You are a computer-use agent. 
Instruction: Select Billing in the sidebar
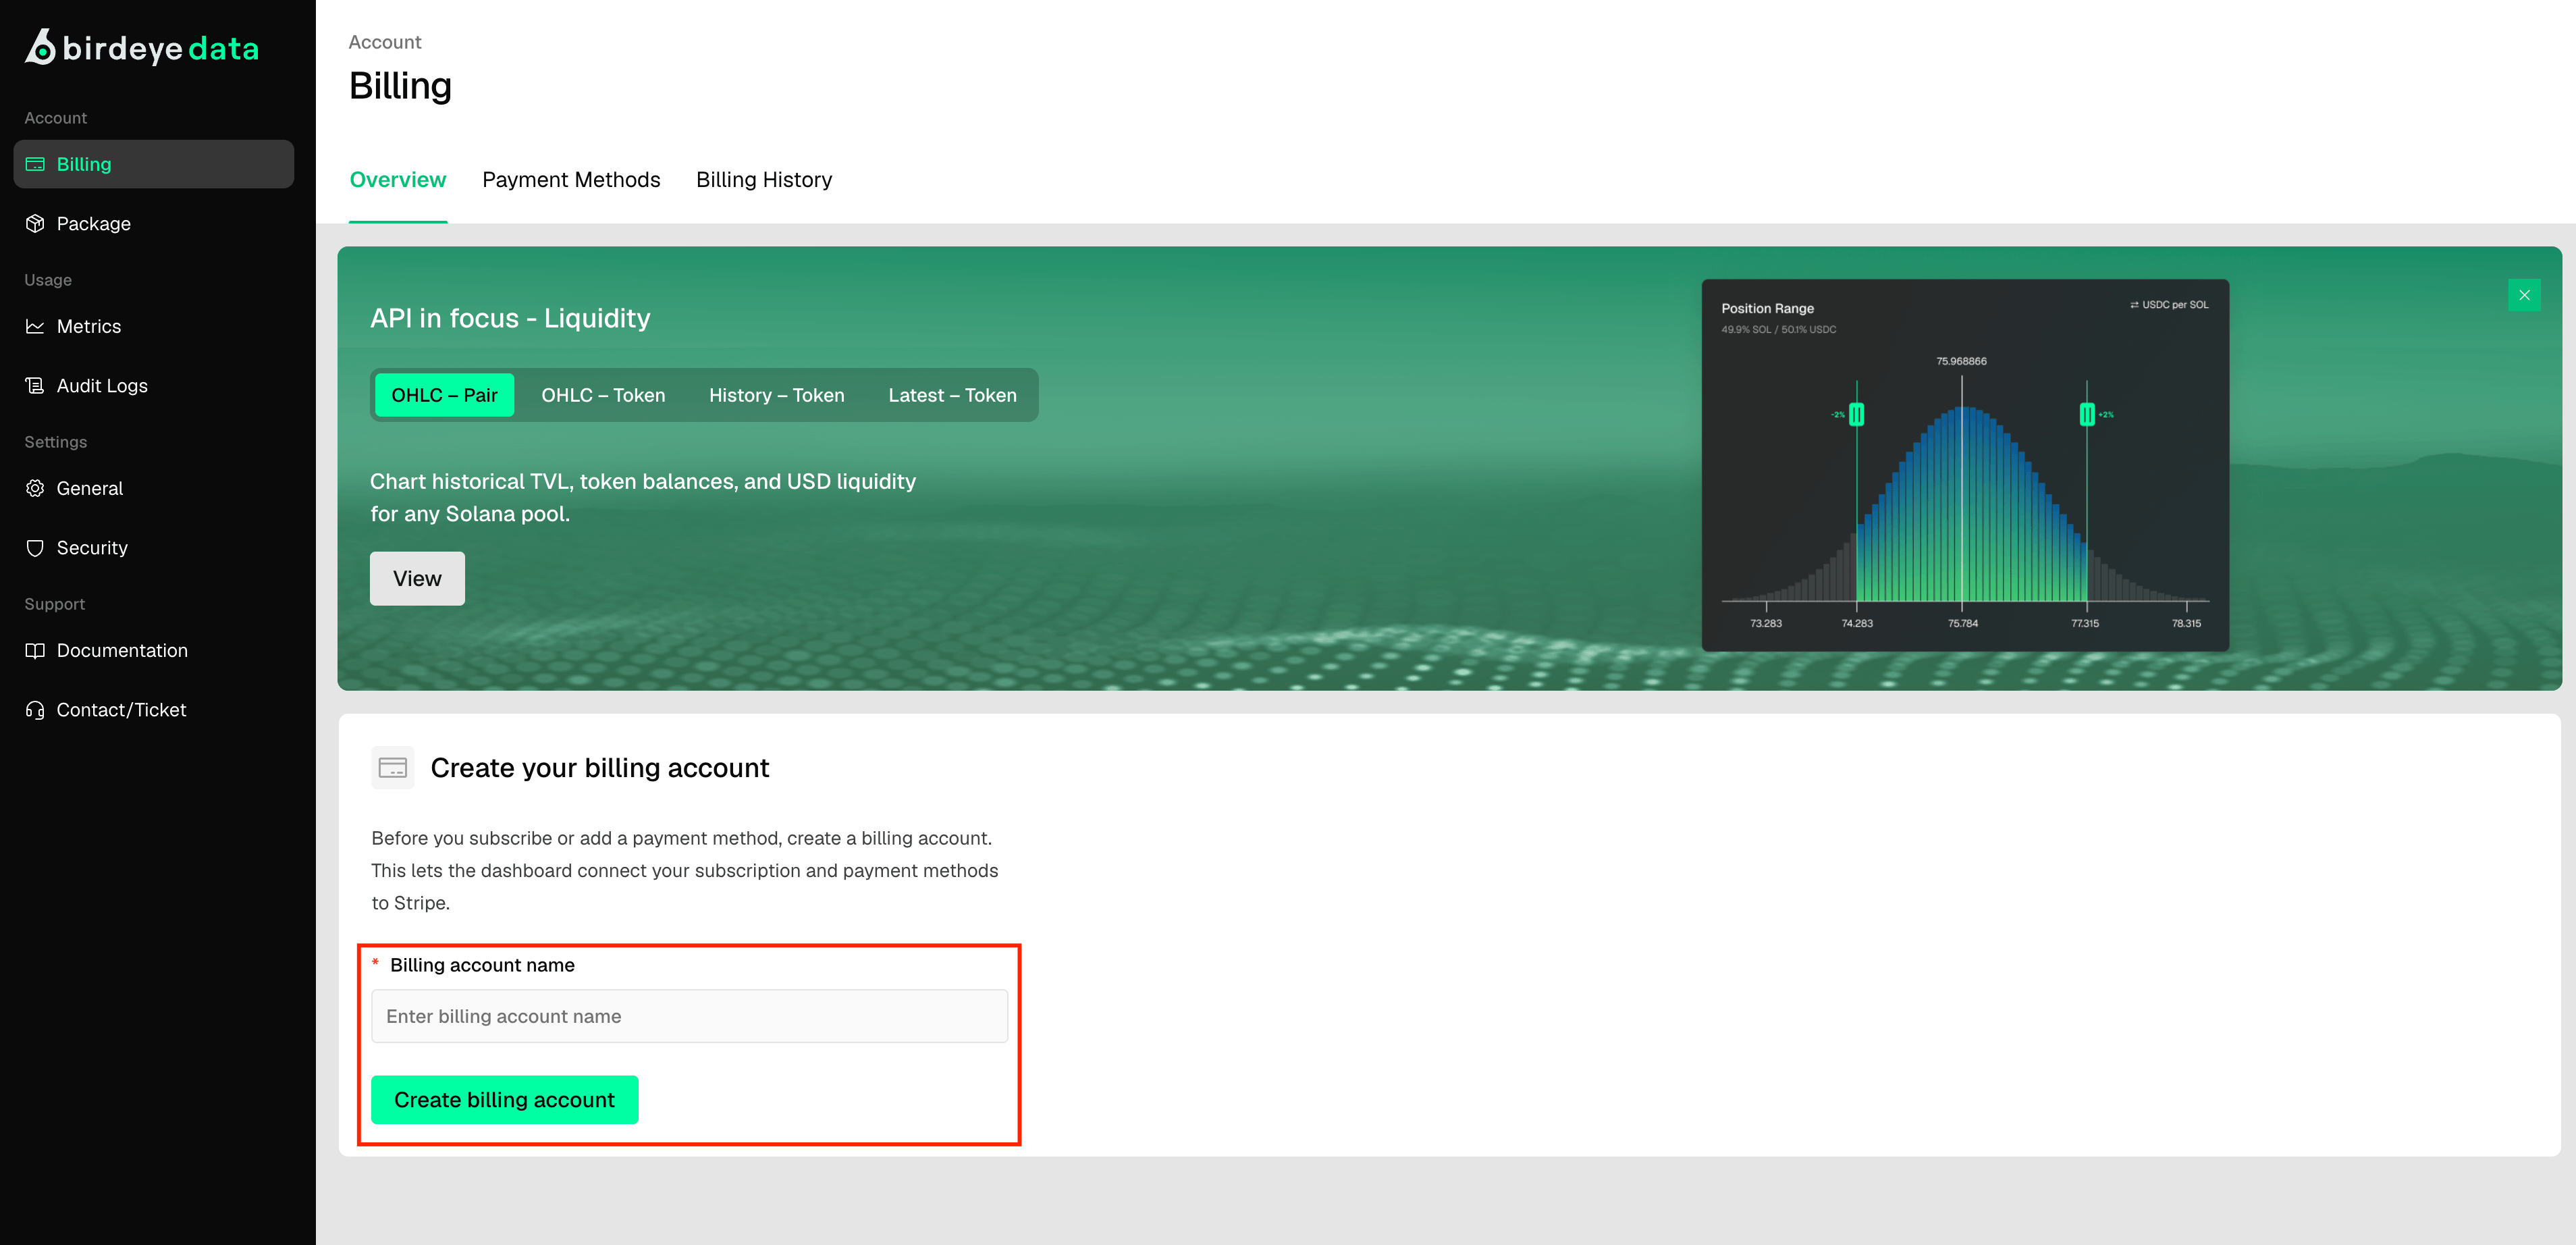tap(153, 164)
